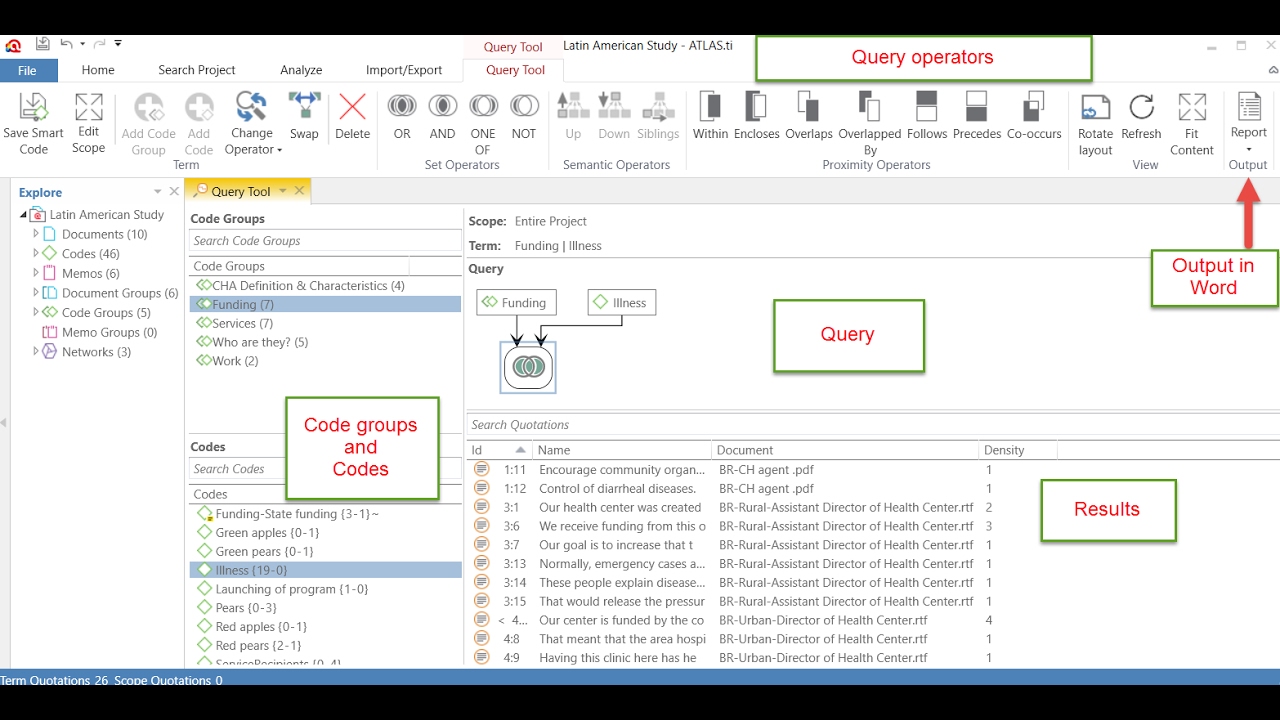Open the Analyze ribbon tab
Viewport: 1280px width, 720px height.
click(301, 70)
